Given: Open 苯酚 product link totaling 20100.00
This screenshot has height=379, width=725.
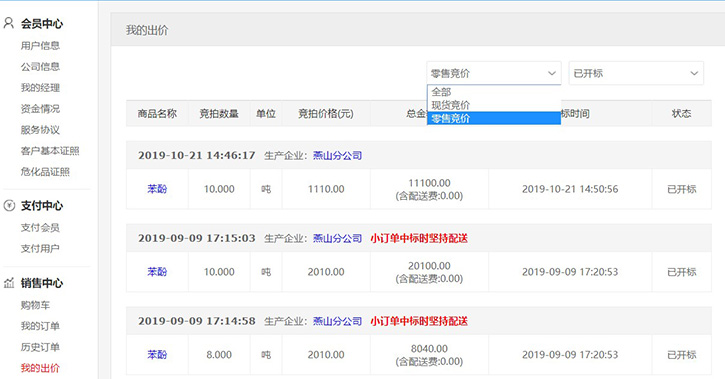Looking at the screenshot, I should click(x=157, y=272).
